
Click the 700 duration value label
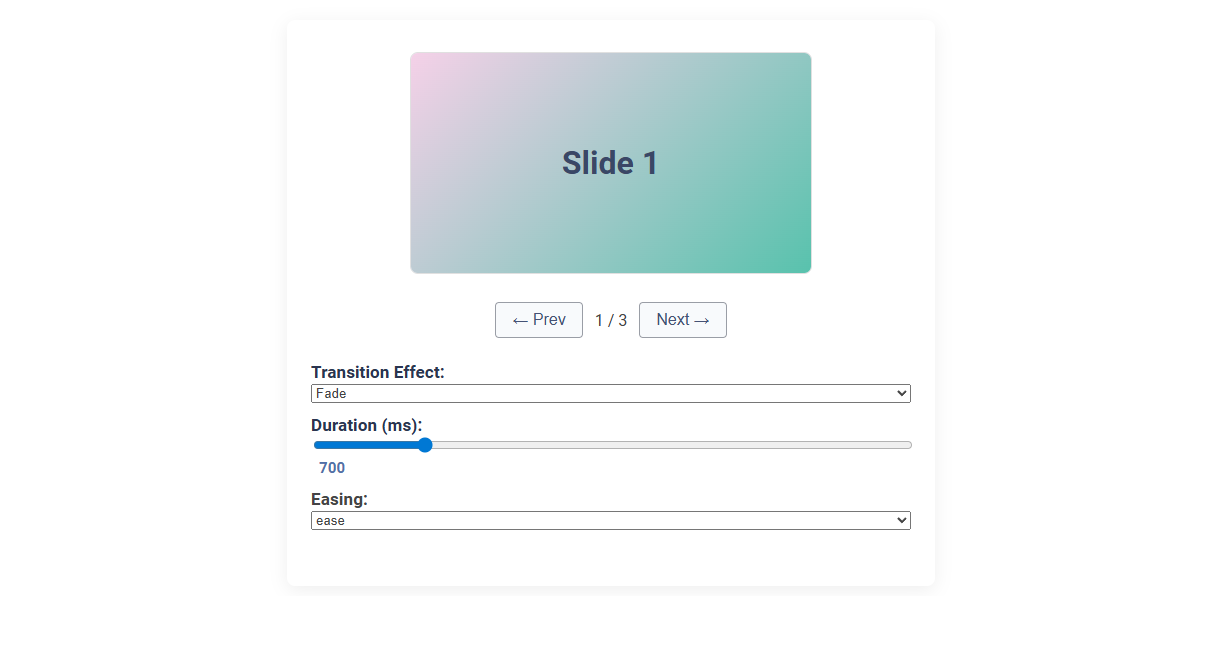point(331,467)
